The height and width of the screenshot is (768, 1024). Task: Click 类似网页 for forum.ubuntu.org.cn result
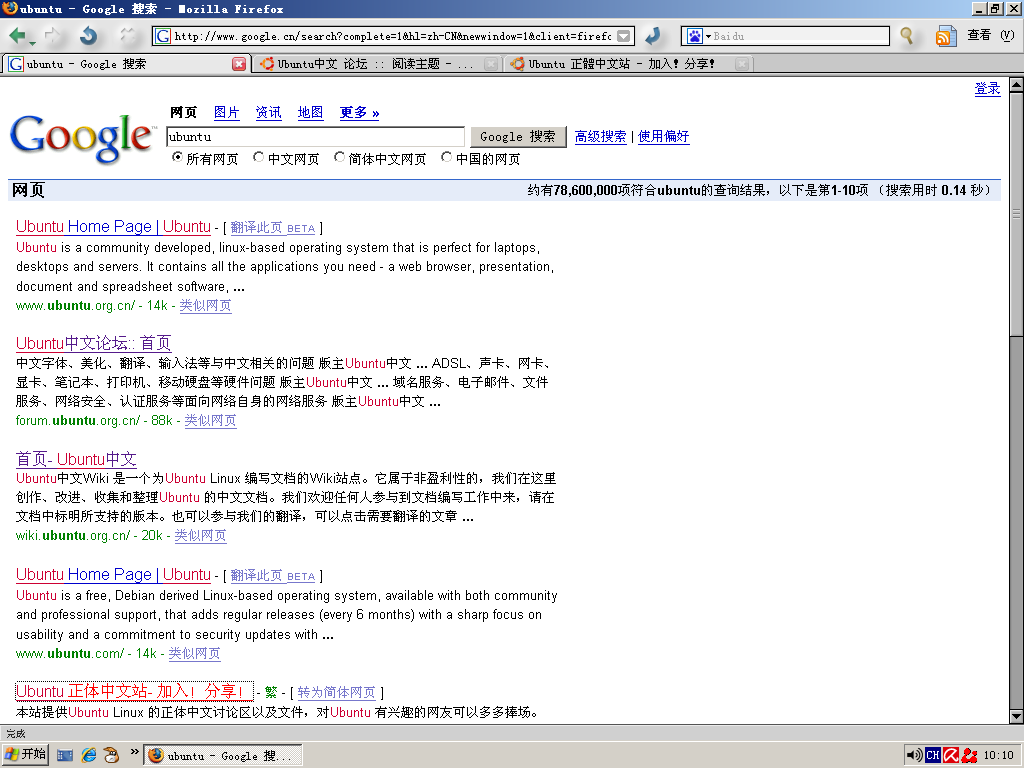pos(210,421)
